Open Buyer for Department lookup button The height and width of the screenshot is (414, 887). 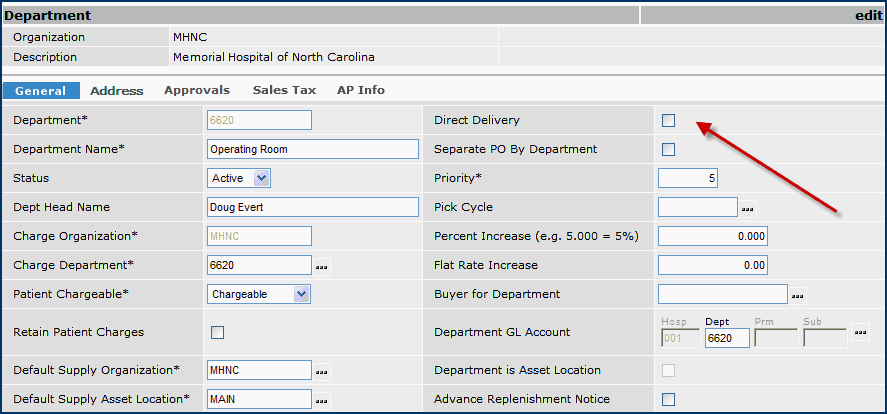click(x=798, y=296)
